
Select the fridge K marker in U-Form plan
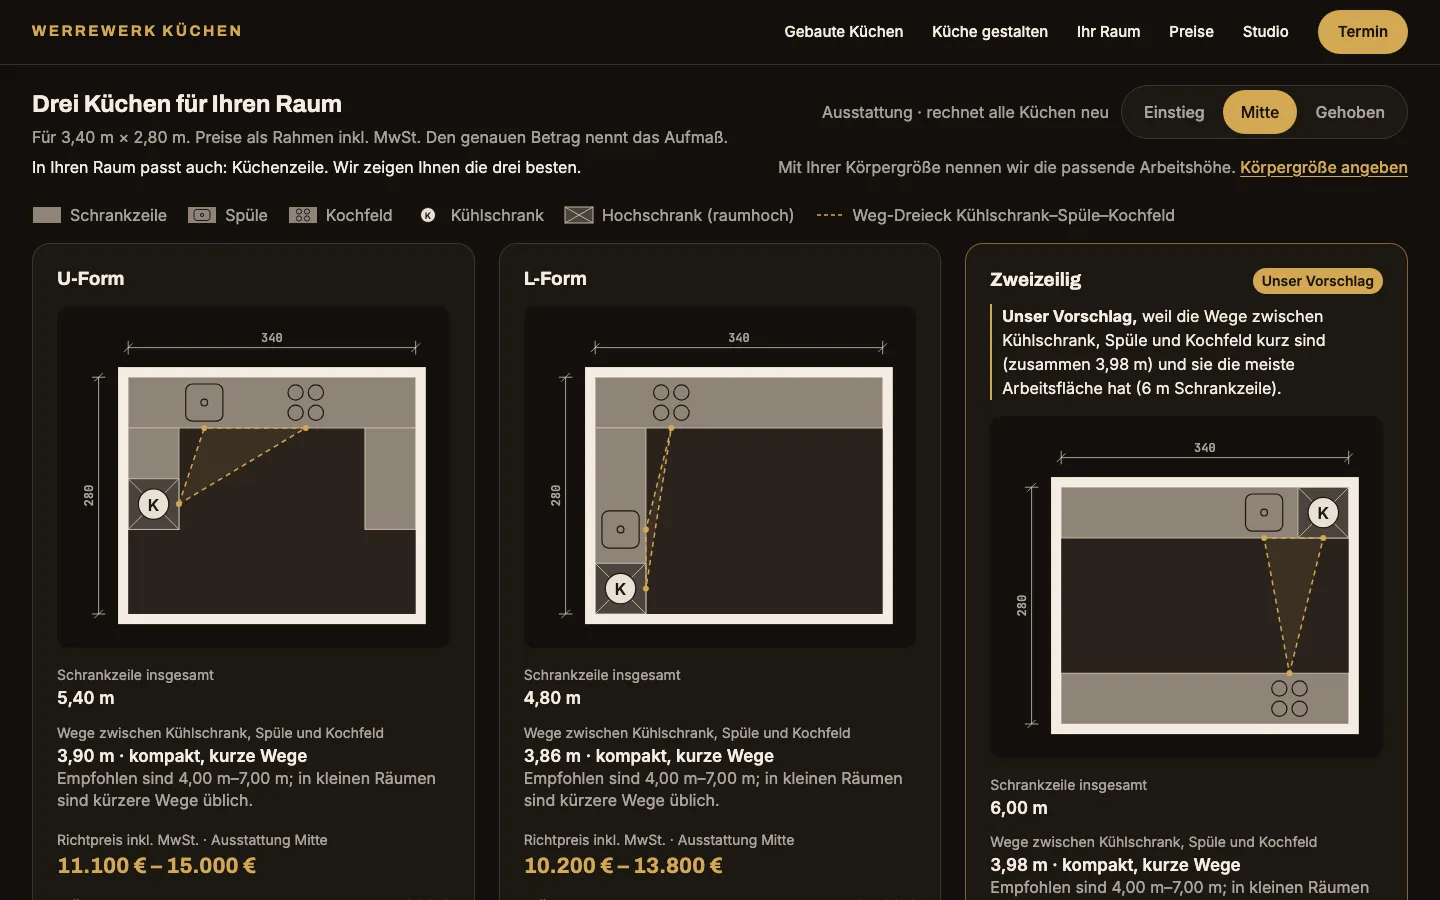[153, 504]
